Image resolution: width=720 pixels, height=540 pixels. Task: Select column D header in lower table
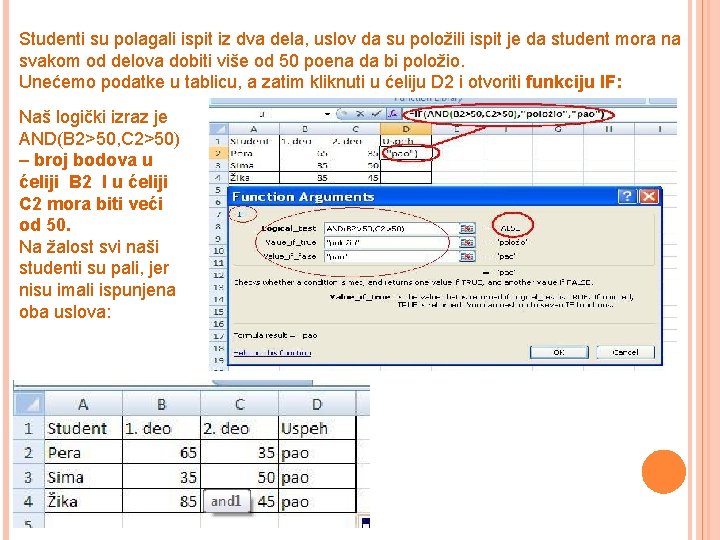click(317, 404)
